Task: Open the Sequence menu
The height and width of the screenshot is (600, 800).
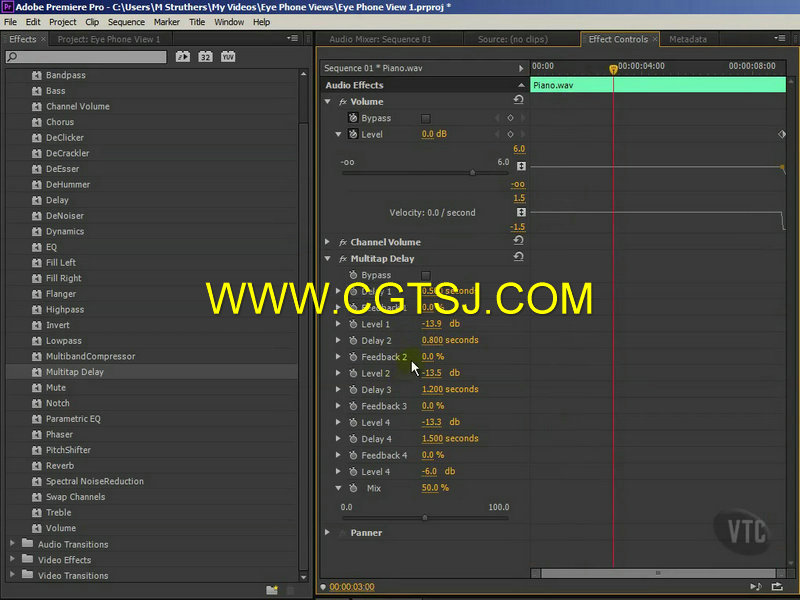Action: click(126, 22)
